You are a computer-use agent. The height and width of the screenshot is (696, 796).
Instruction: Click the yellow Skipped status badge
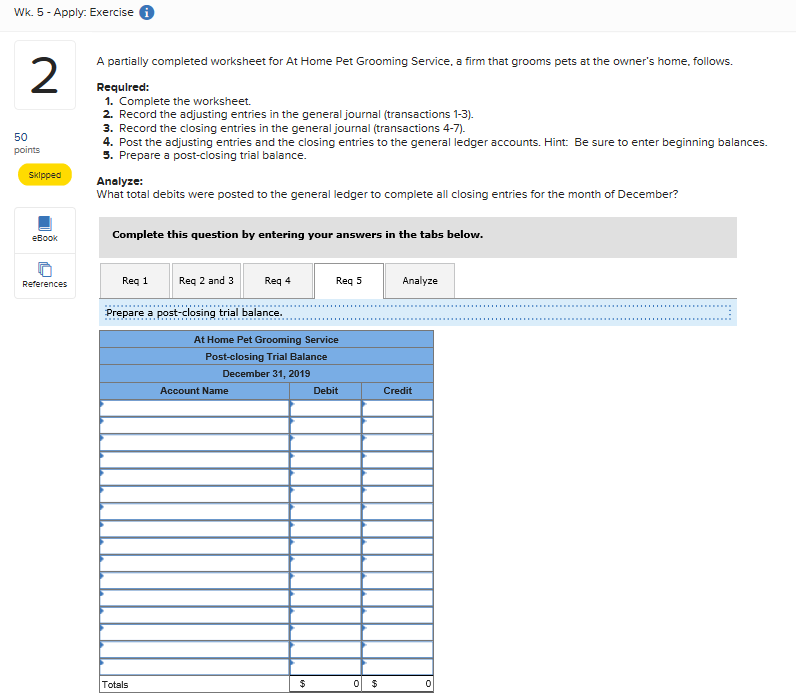45,175
